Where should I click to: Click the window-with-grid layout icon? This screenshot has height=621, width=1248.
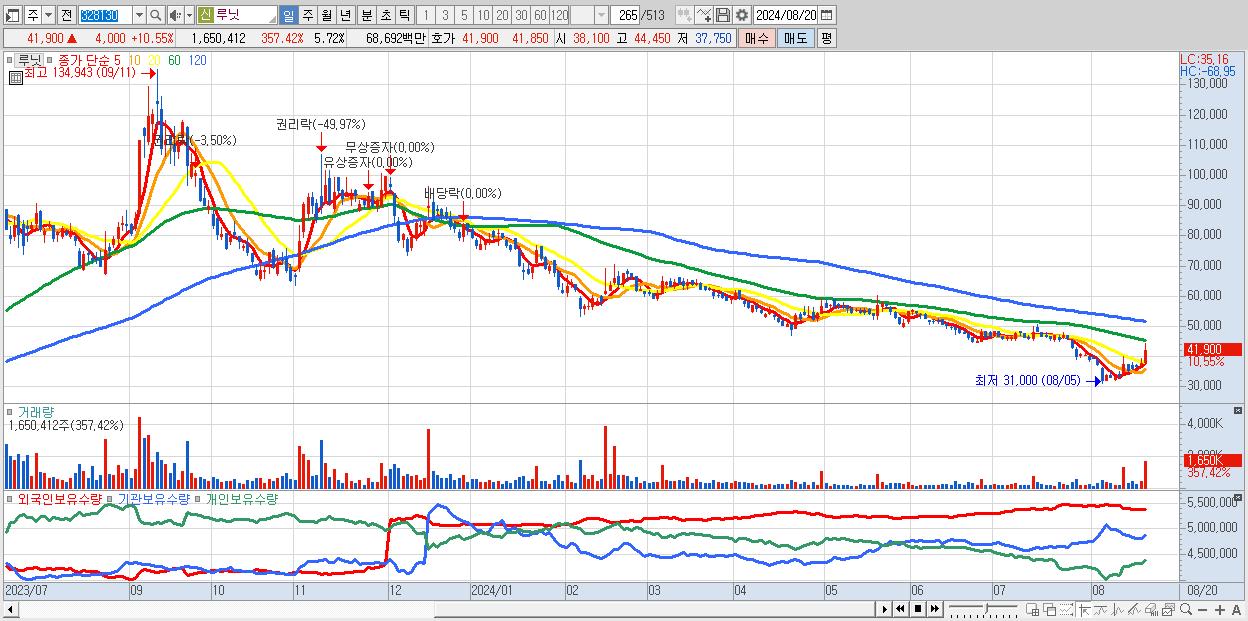[x=1033, y=609]
